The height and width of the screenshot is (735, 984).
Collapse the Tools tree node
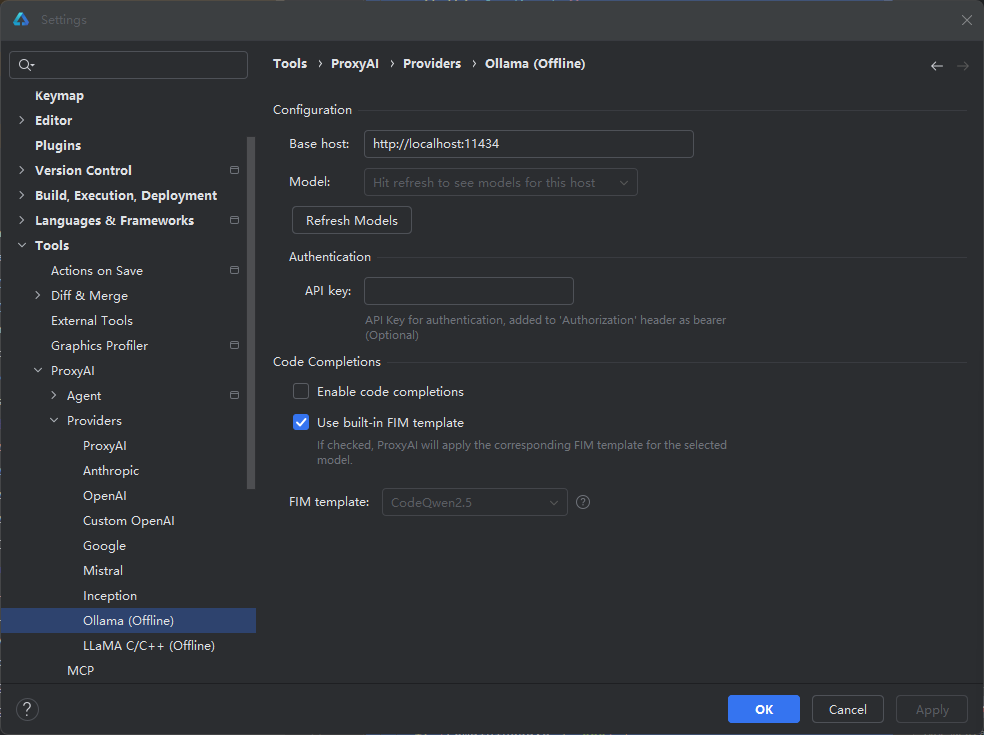22,245
